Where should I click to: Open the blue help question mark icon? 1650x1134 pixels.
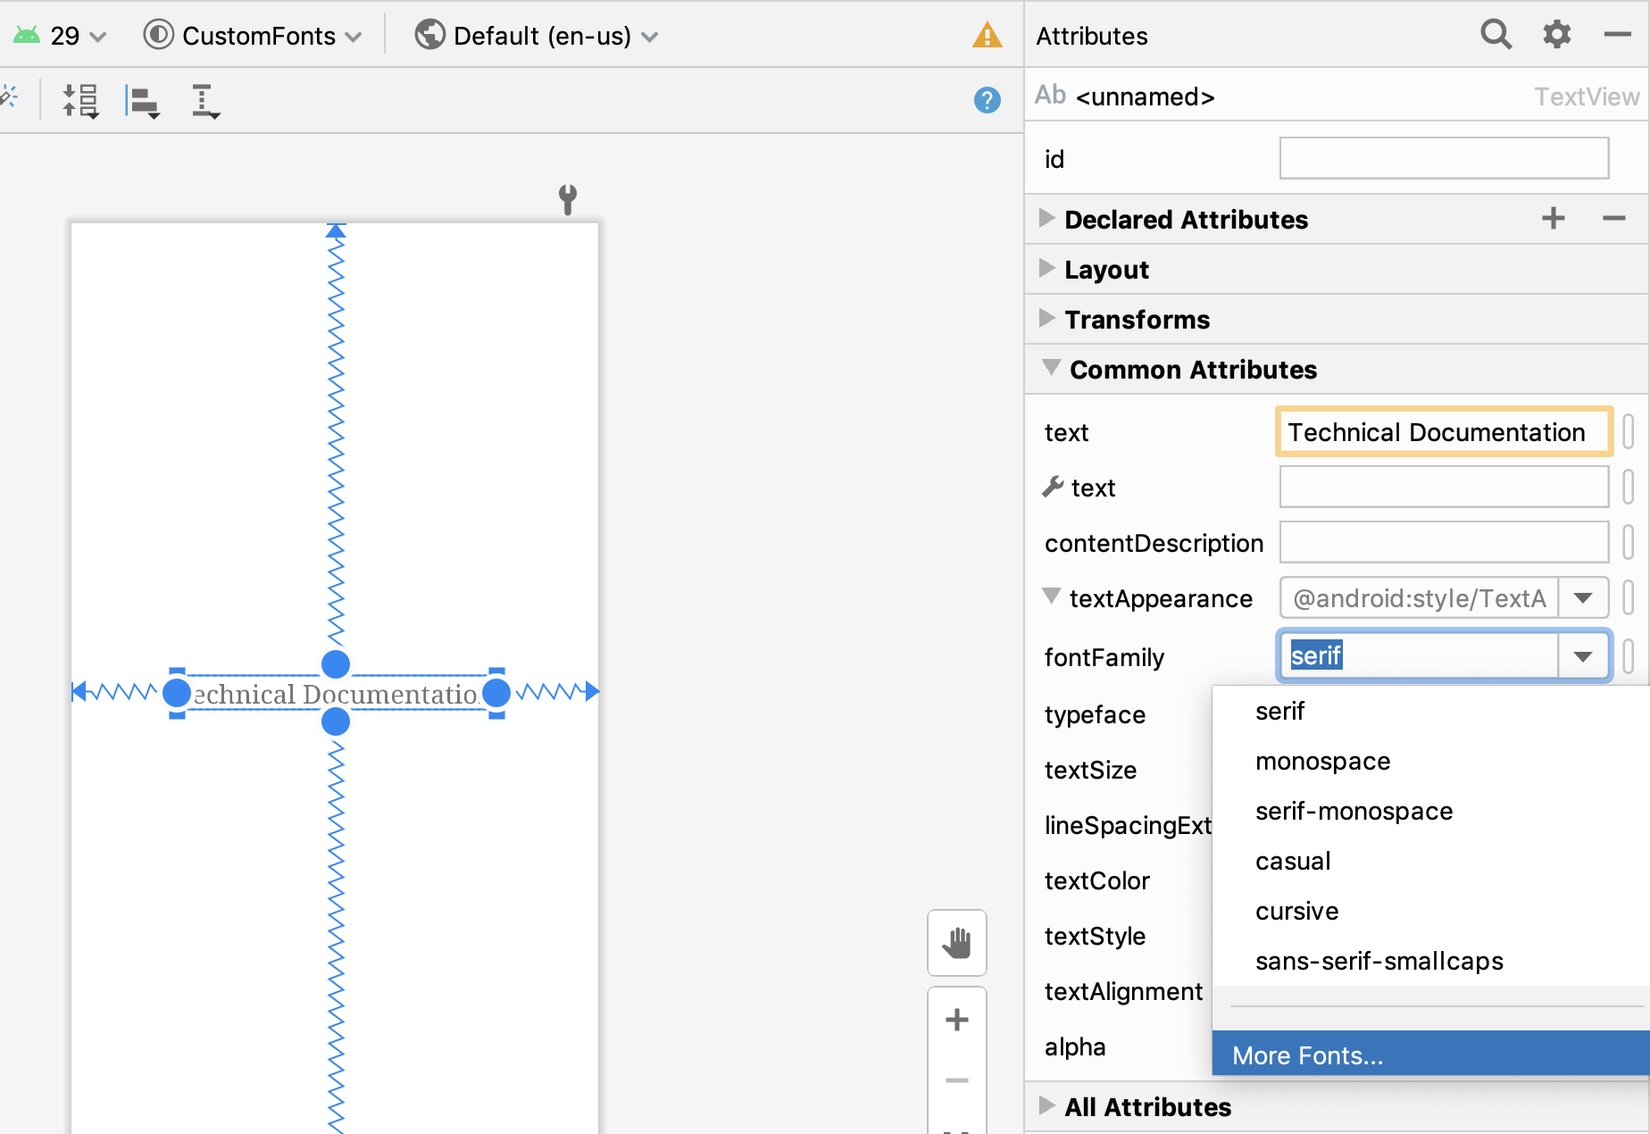click(x=986, y=100)
